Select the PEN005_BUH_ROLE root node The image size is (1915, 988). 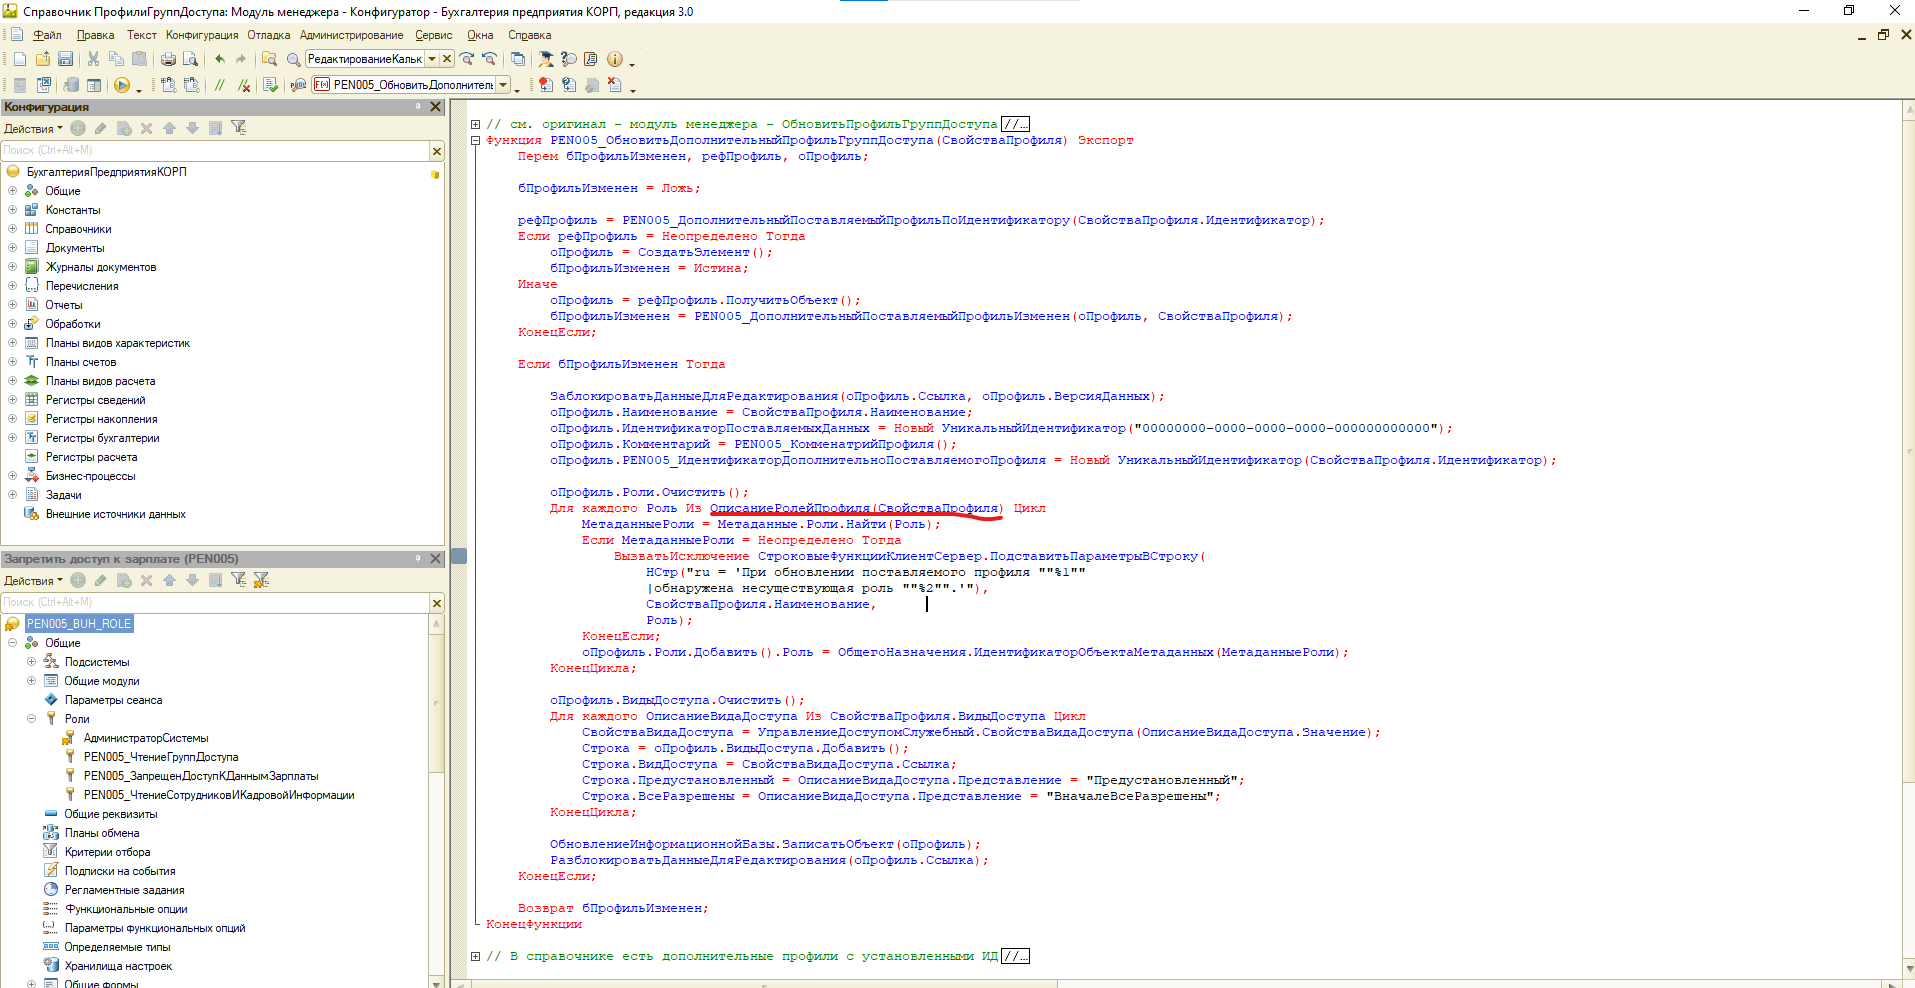(79, 624)
